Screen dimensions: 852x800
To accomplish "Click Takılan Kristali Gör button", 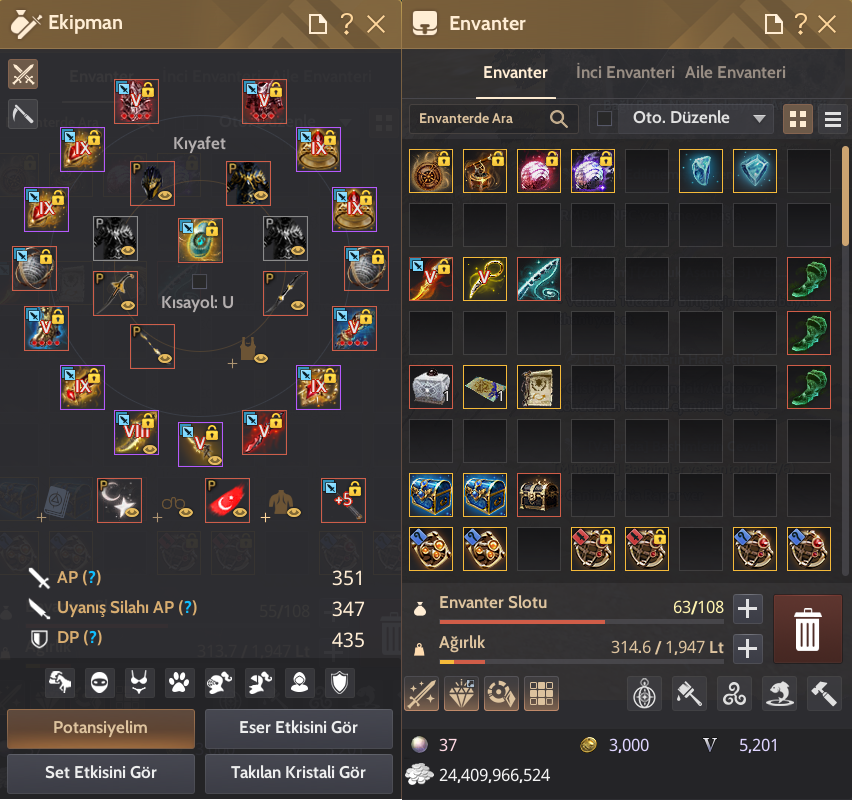I will [298, 773].
